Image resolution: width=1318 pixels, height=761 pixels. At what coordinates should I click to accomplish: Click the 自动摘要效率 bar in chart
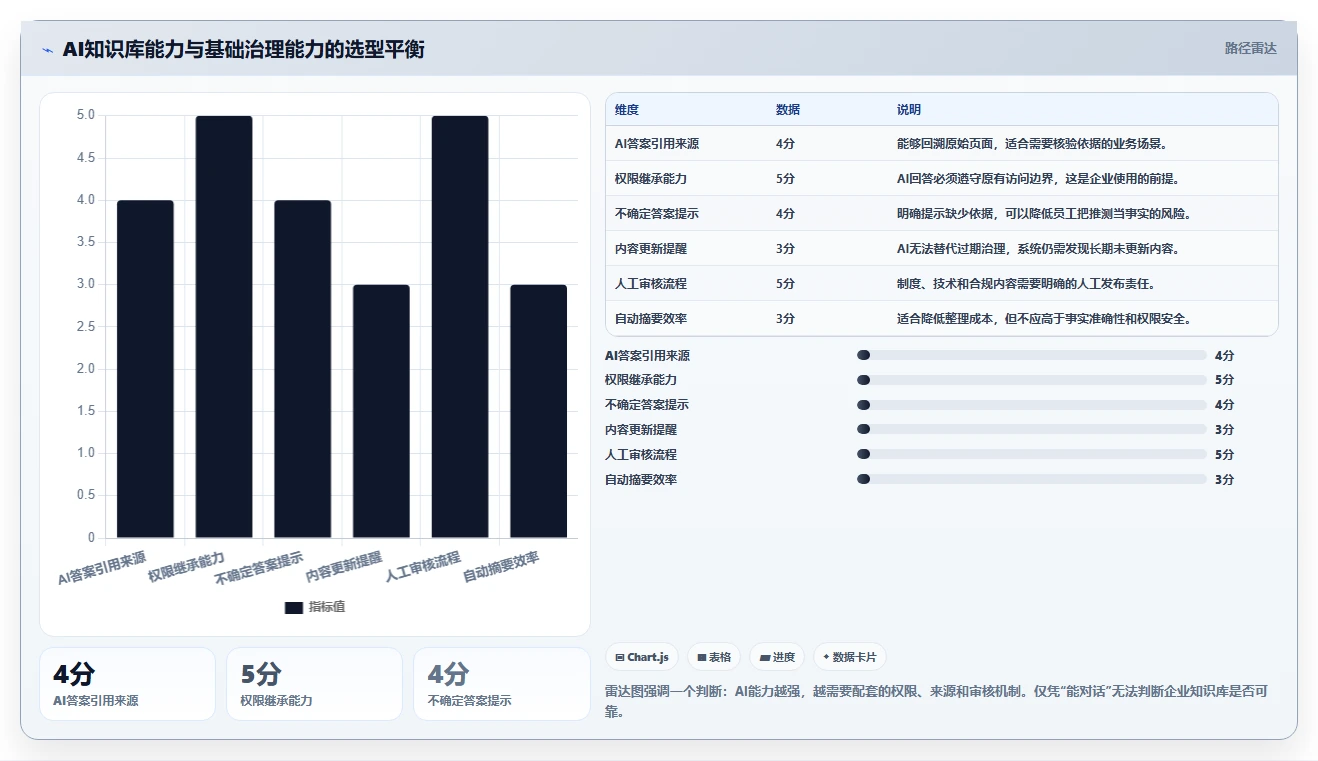pyautogui.click(x=539, y=411)
